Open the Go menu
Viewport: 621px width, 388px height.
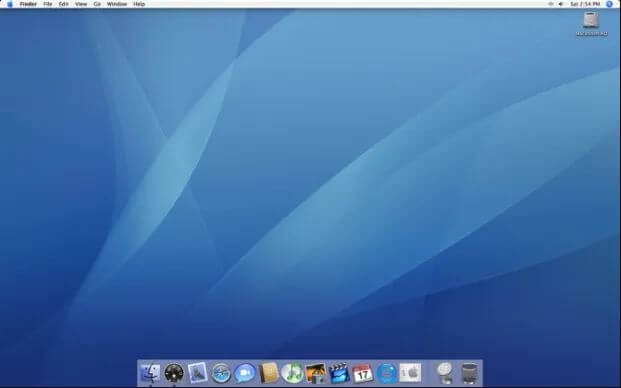click(x=97, y=4)
